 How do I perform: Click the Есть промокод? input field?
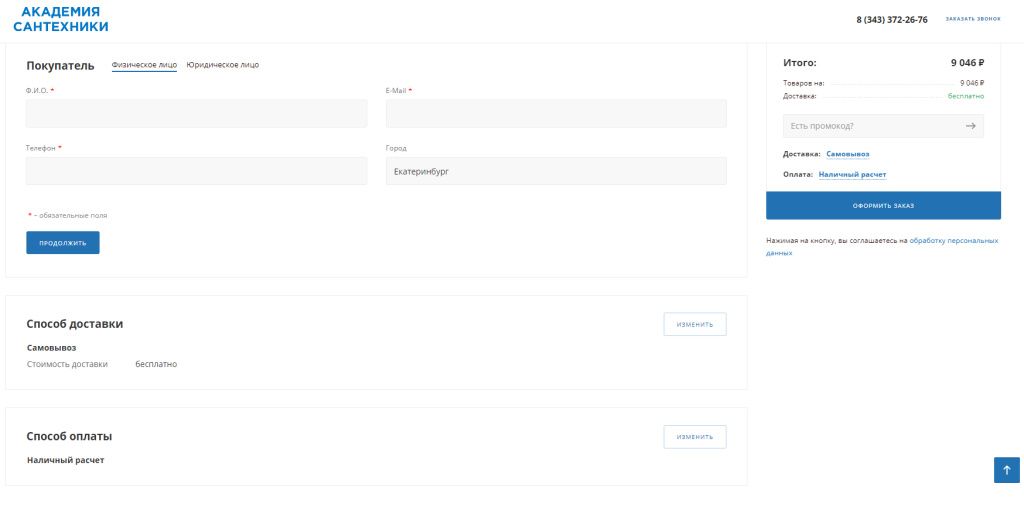click(x=870, y=126)
